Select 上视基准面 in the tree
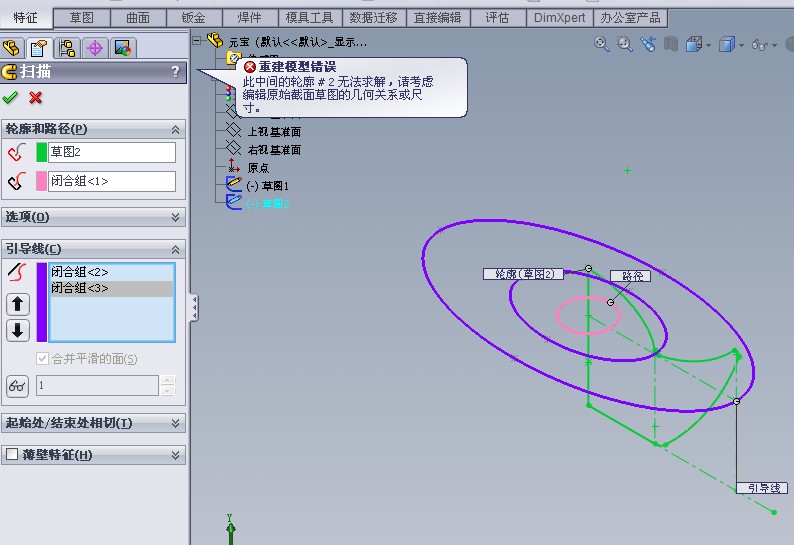The image size is (794, 545). pos(274,132)
